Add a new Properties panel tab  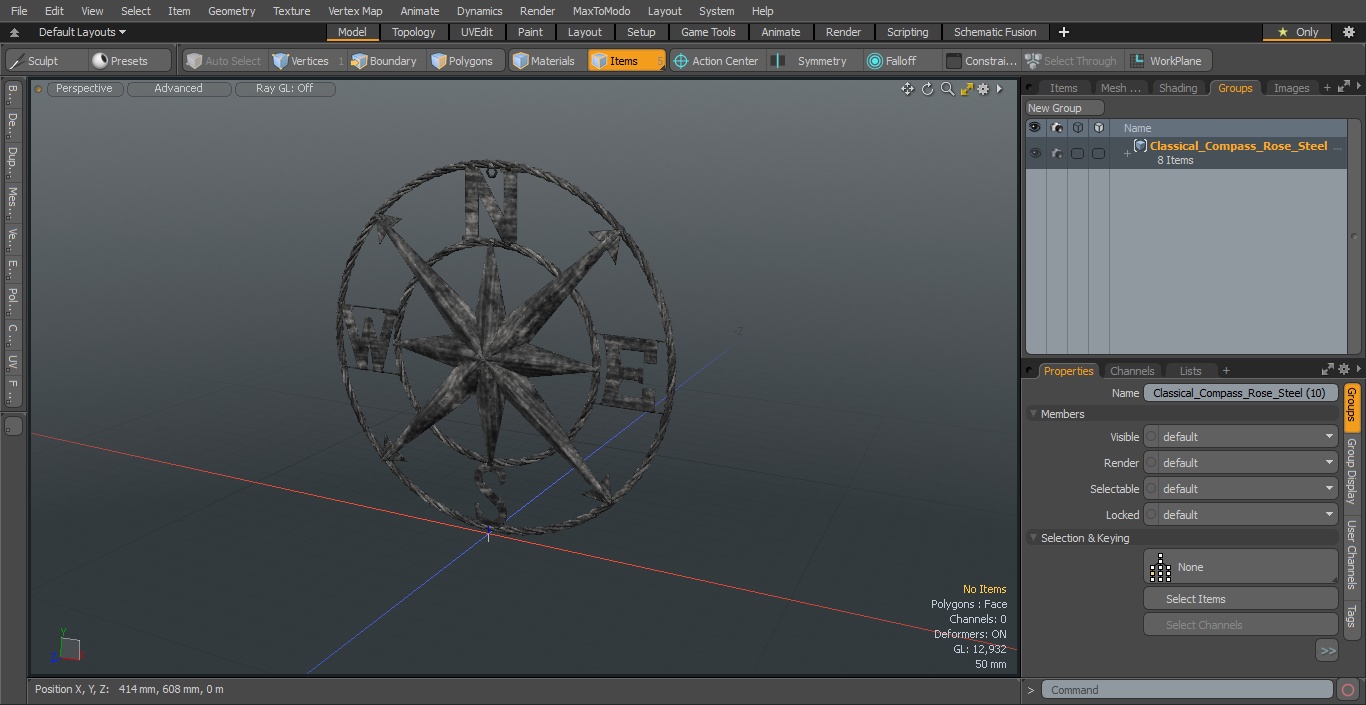(x=1226, y=371)
